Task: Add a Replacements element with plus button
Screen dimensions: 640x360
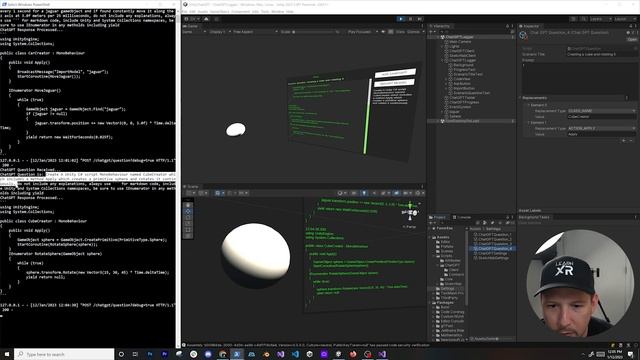Action: point(624,140)
